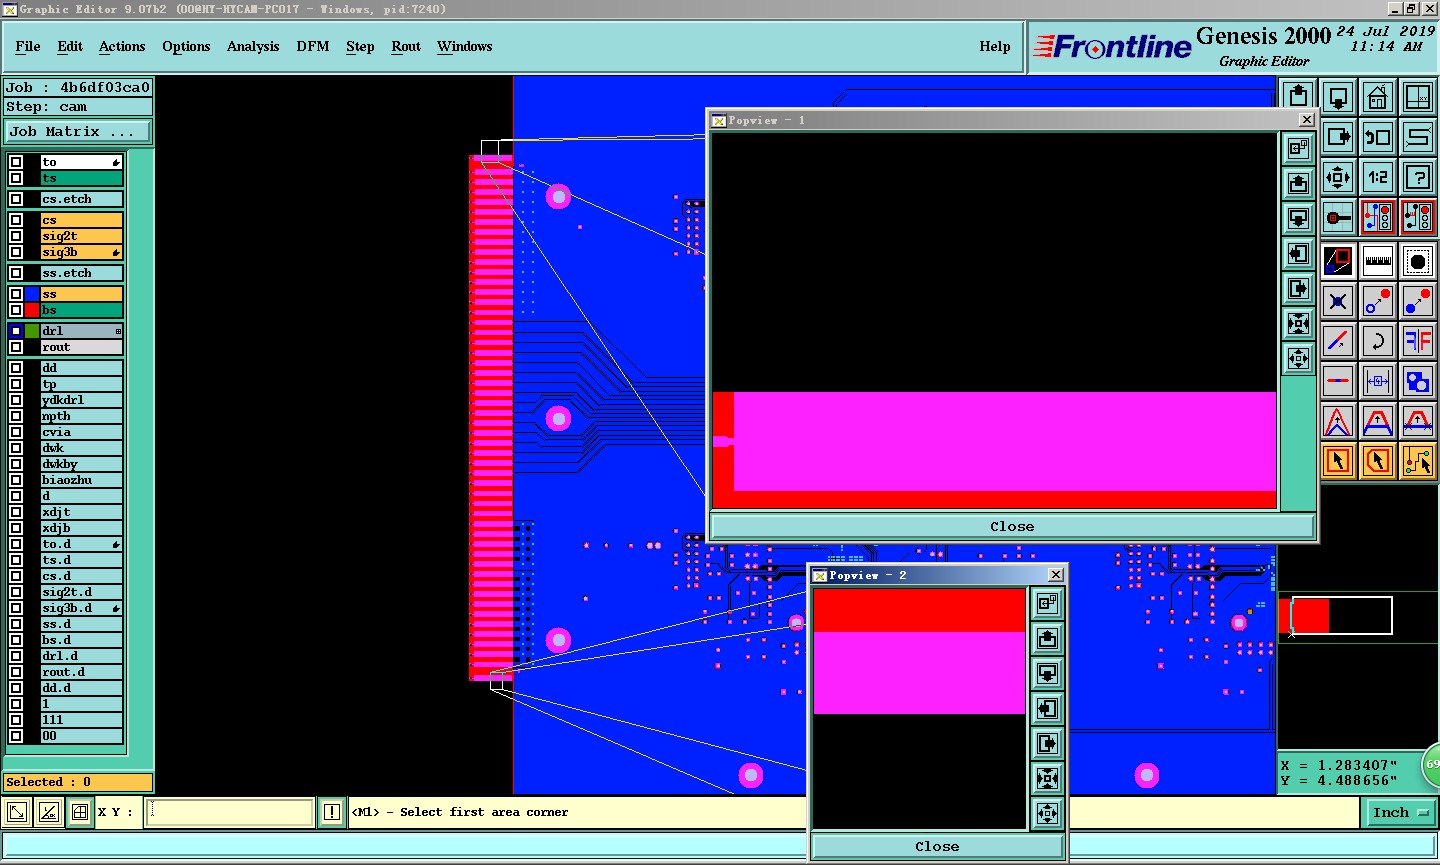
Task: Click the 1:2 zoom scale icon
Action: point(1377,177)
